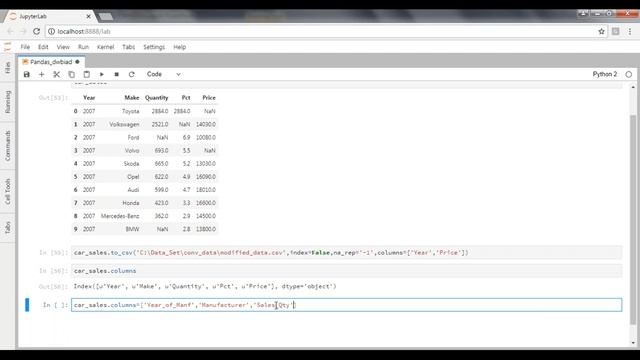
Task: Click the scrollbar down arrow
Action: pyautogui.click(x=633, y=343)
